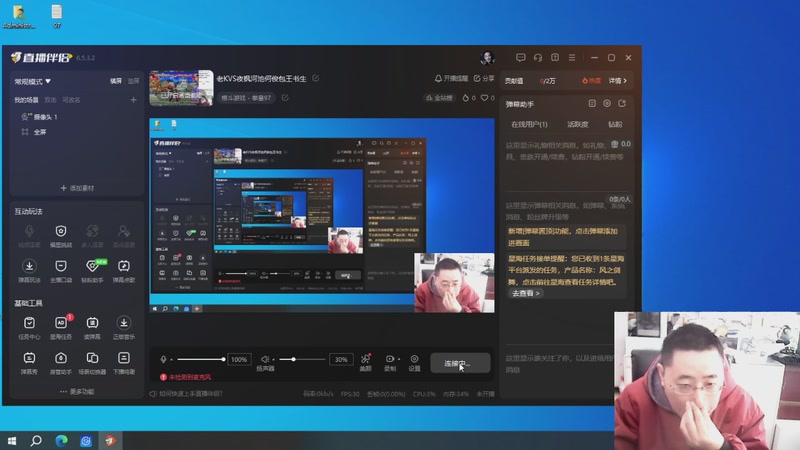
Task: Mute the speaker icon
Action: pos(265,359)
